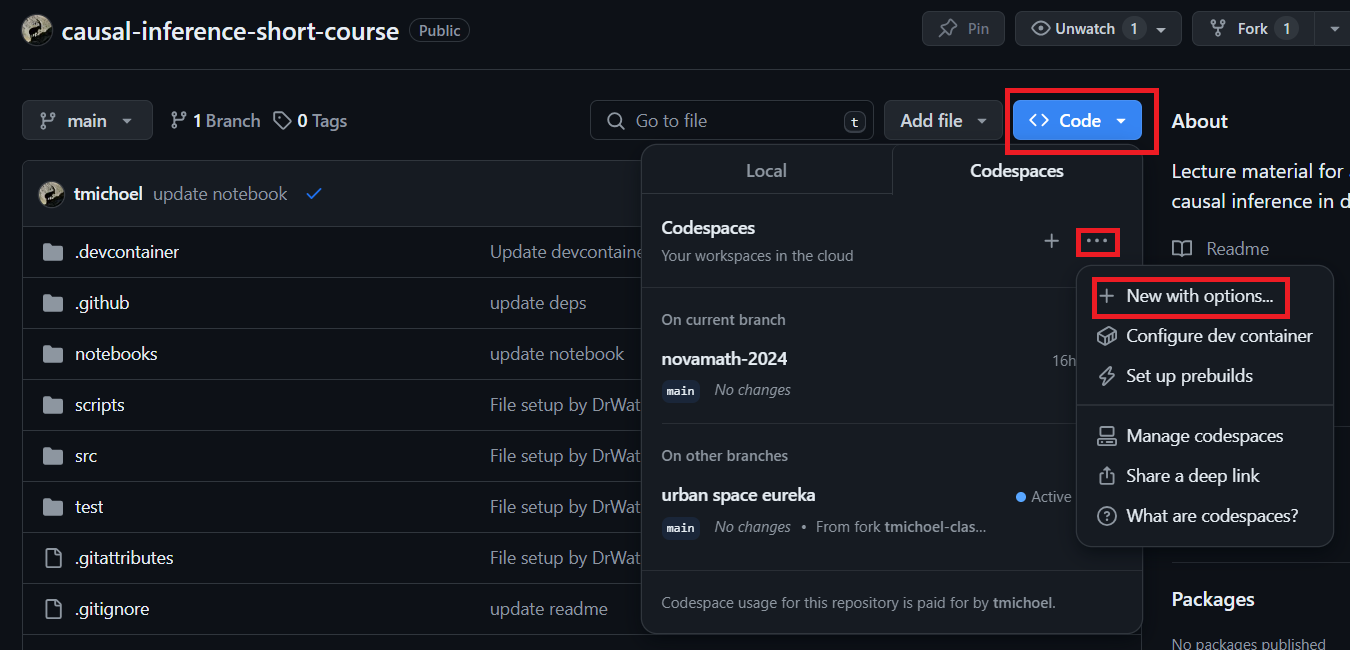The height and width of the screenshot is (650, 1350).
Task: Click the tmichoel commit author name
Action: (x=108, y=194)
